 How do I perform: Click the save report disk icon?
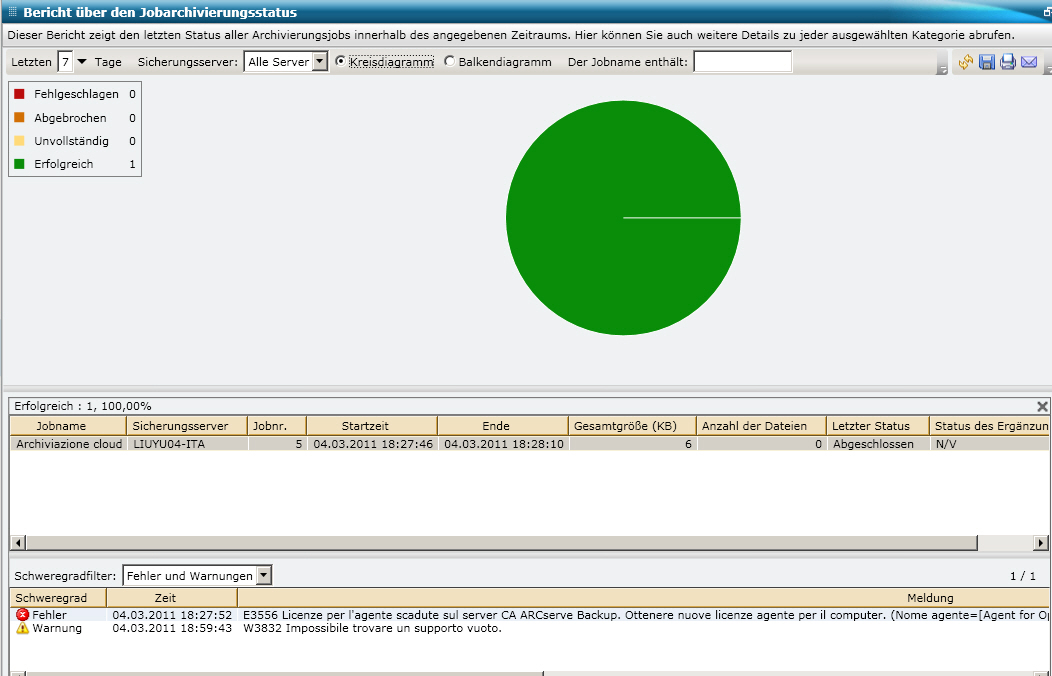[987, 62]
